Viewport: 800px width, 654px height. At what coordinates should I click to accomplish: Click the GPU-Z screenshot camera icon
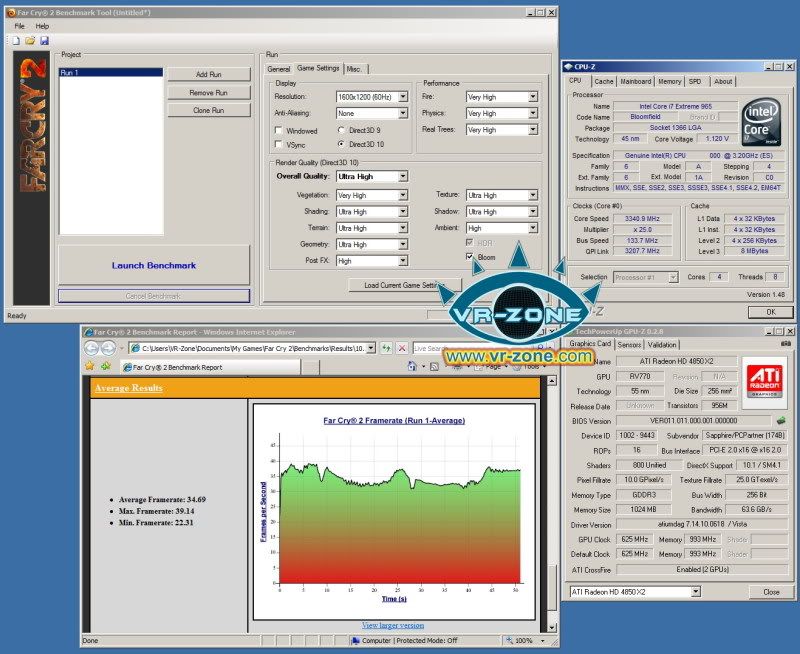click(788, 344)
